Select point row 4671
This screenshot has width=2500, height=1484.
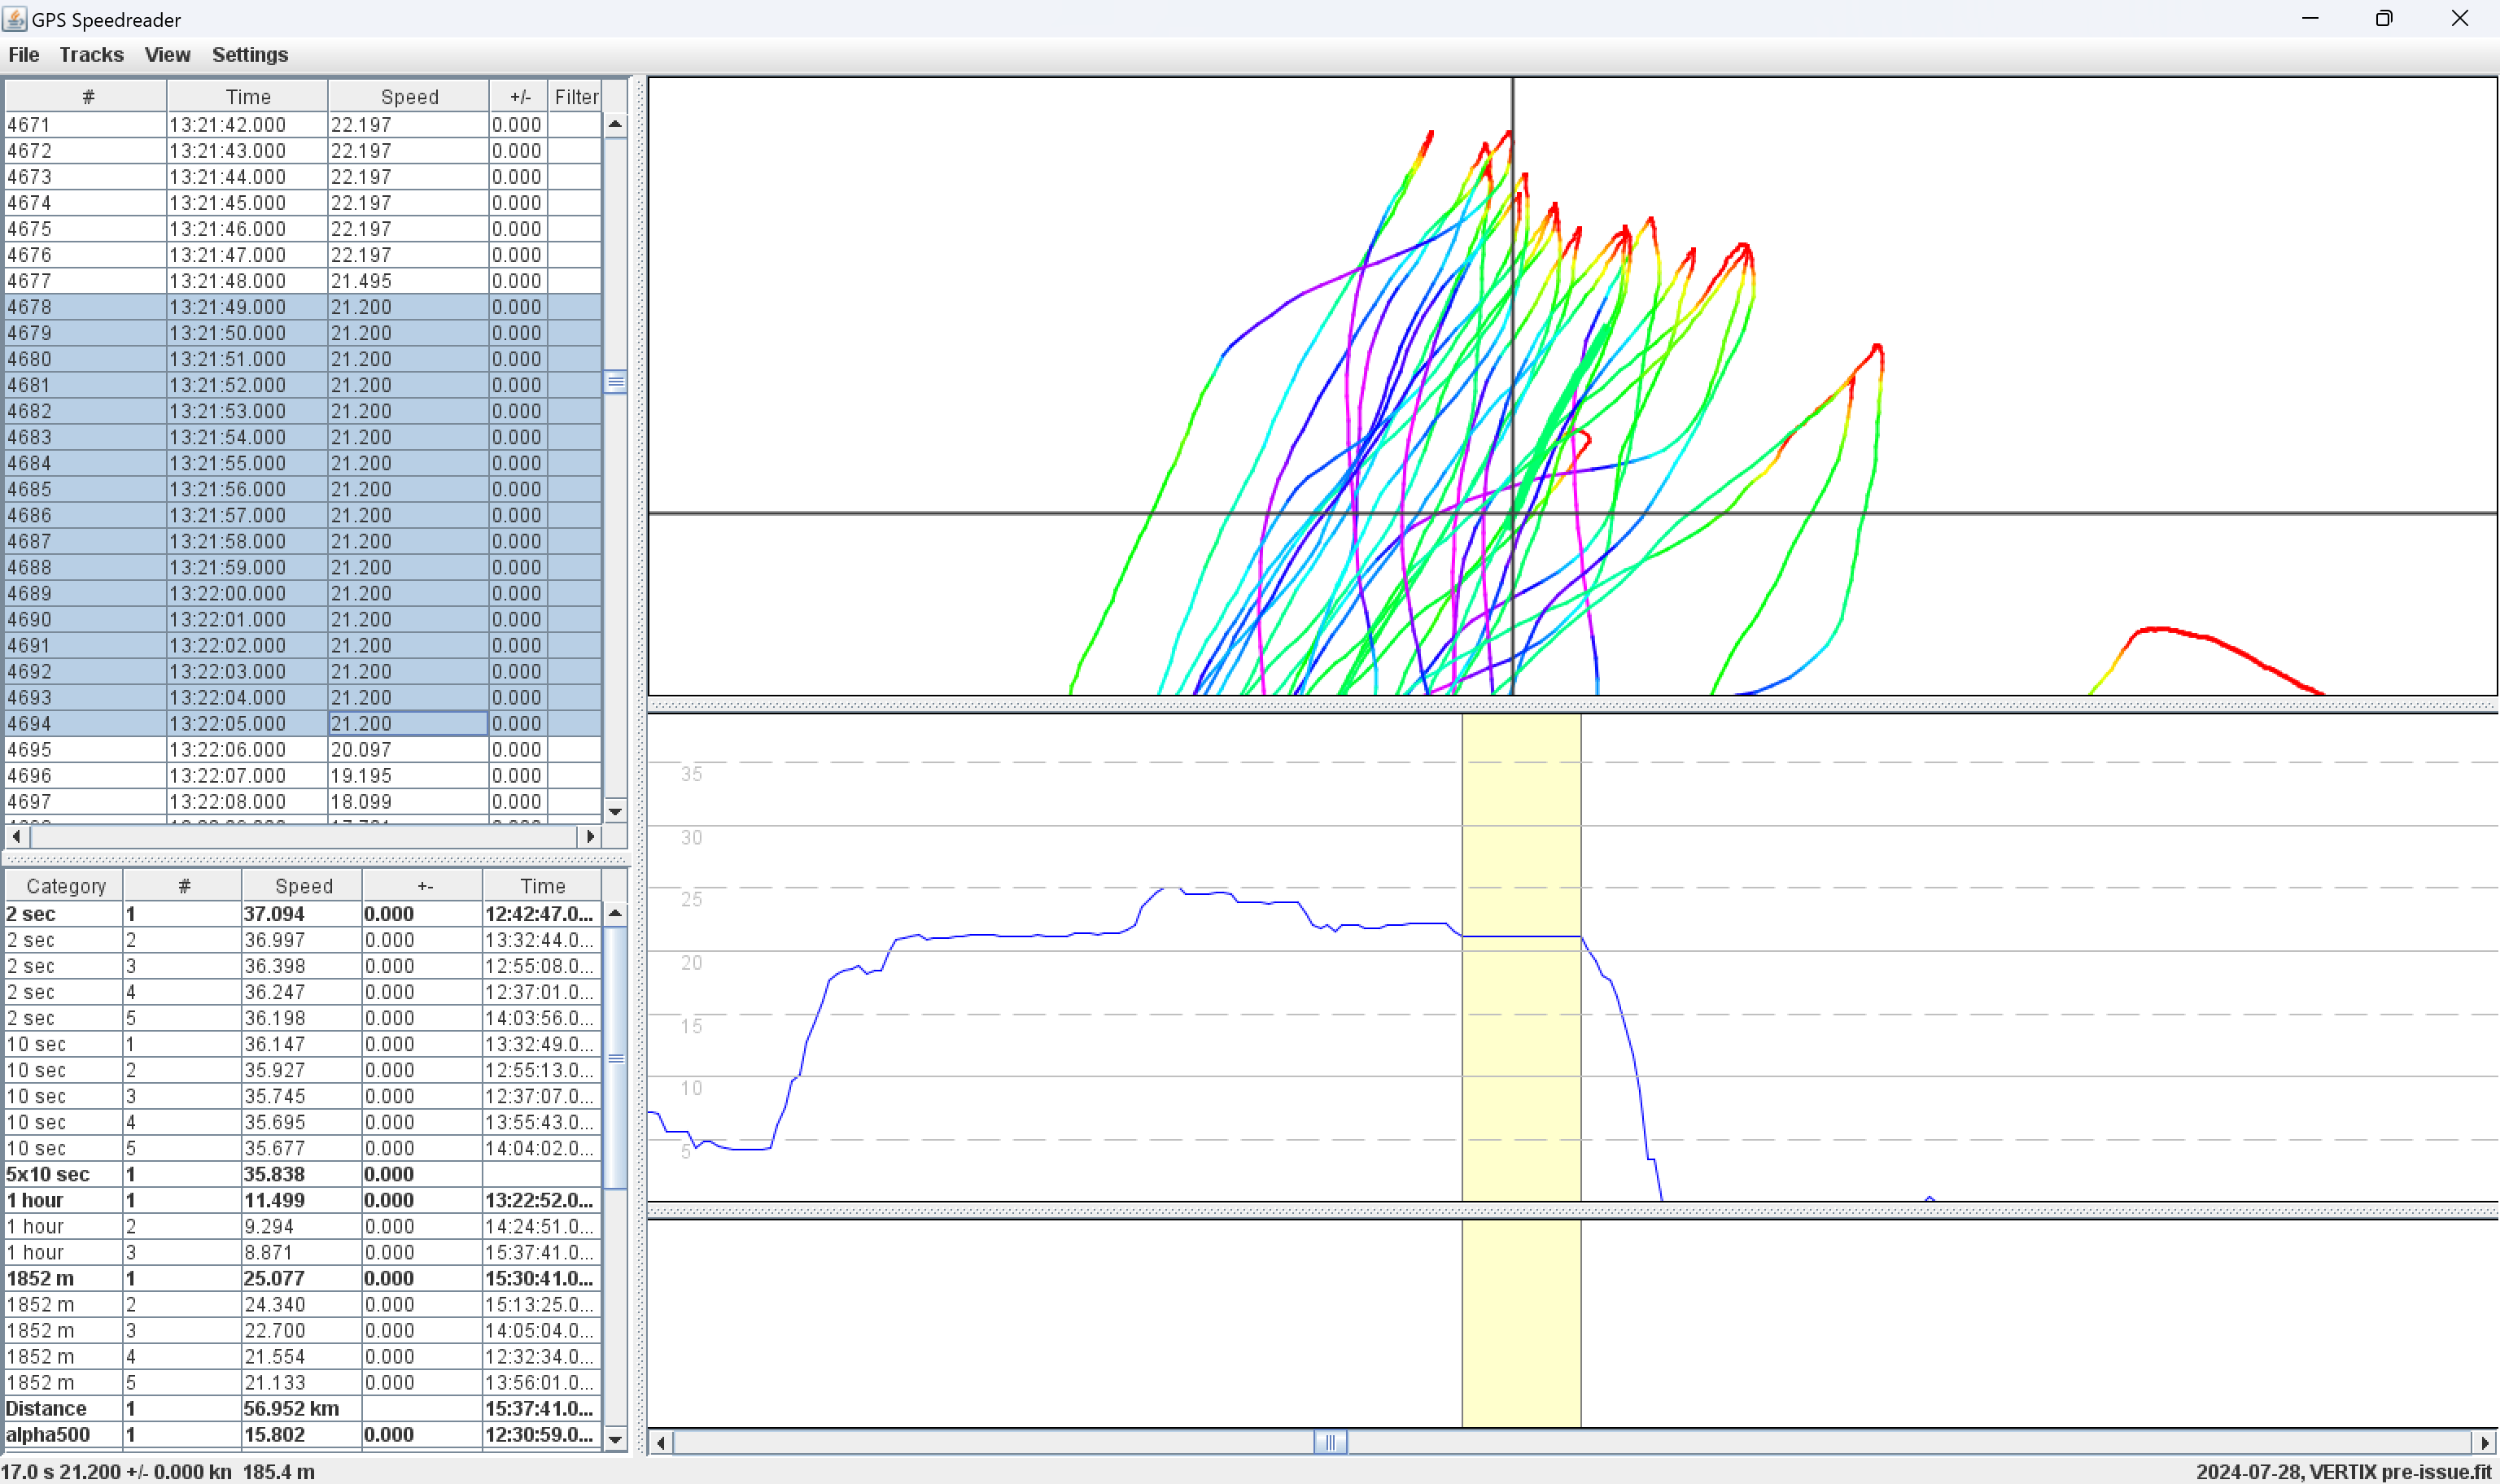pyautogui.click(x=303, y=125)
